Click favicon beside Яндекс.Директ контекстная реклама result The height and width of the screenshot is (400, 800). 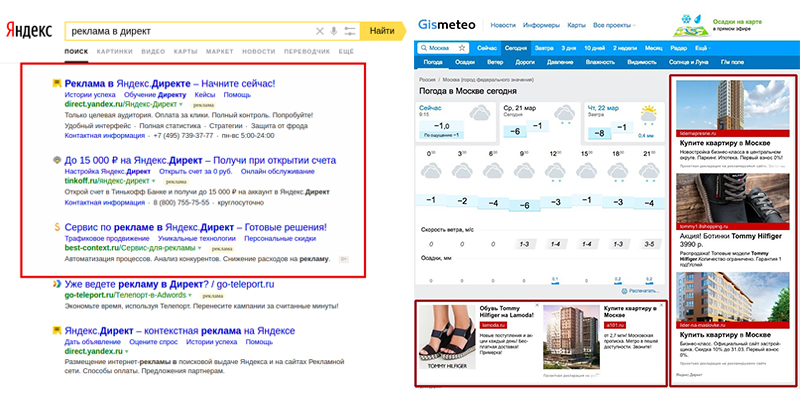tap(57, 331)
